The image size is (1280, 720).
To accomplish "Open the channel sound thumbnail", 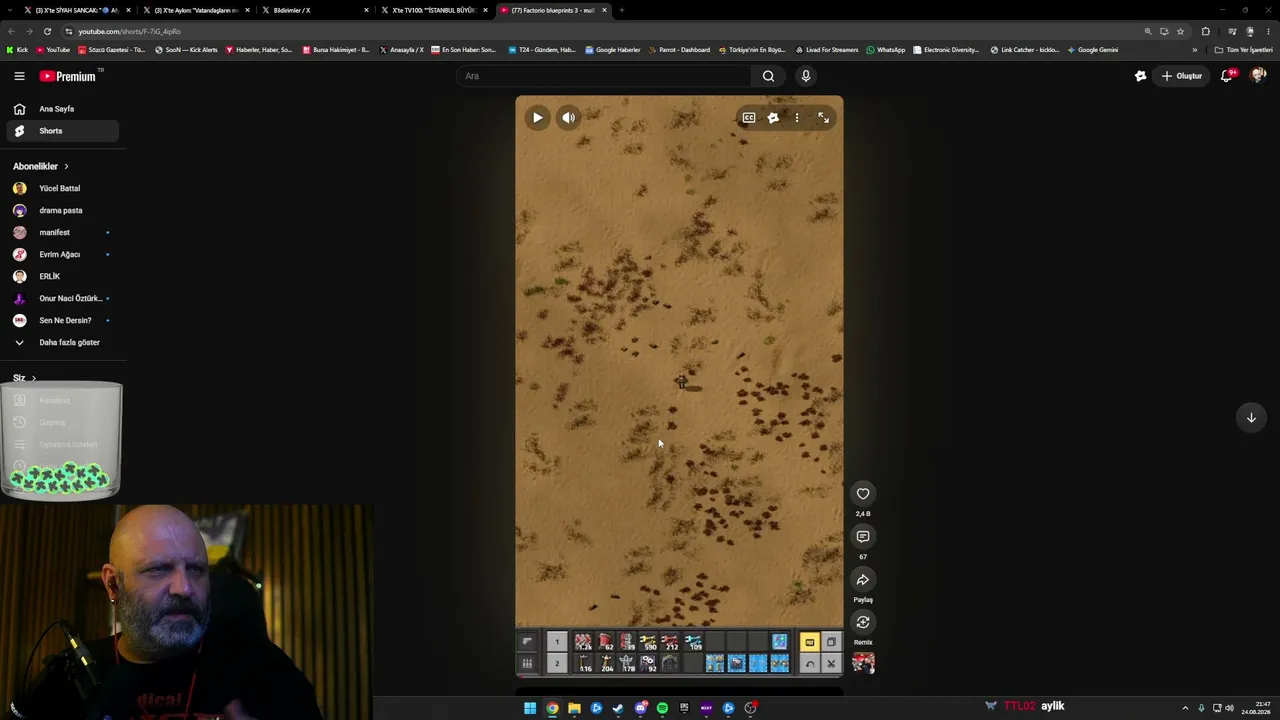I will click(863, 662).
